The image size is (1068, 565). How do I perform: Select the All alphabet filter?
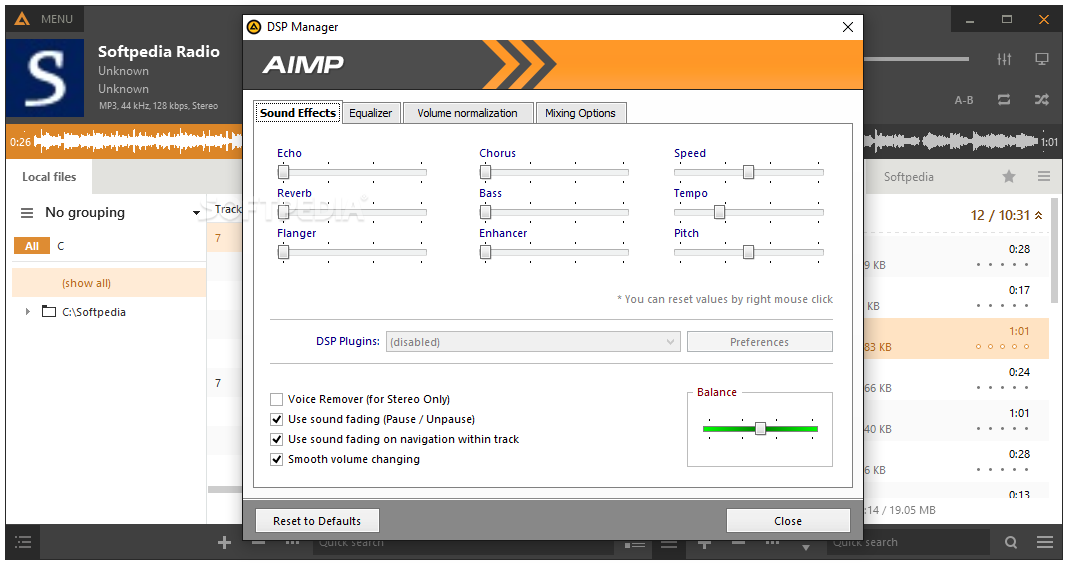pyautogui.click(x=32, y=246)
